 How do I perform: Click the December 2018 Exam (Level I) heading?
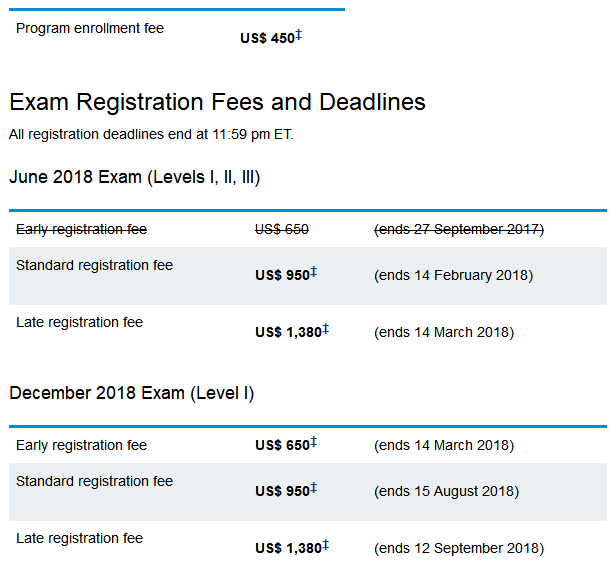click(x=132, y=393)
